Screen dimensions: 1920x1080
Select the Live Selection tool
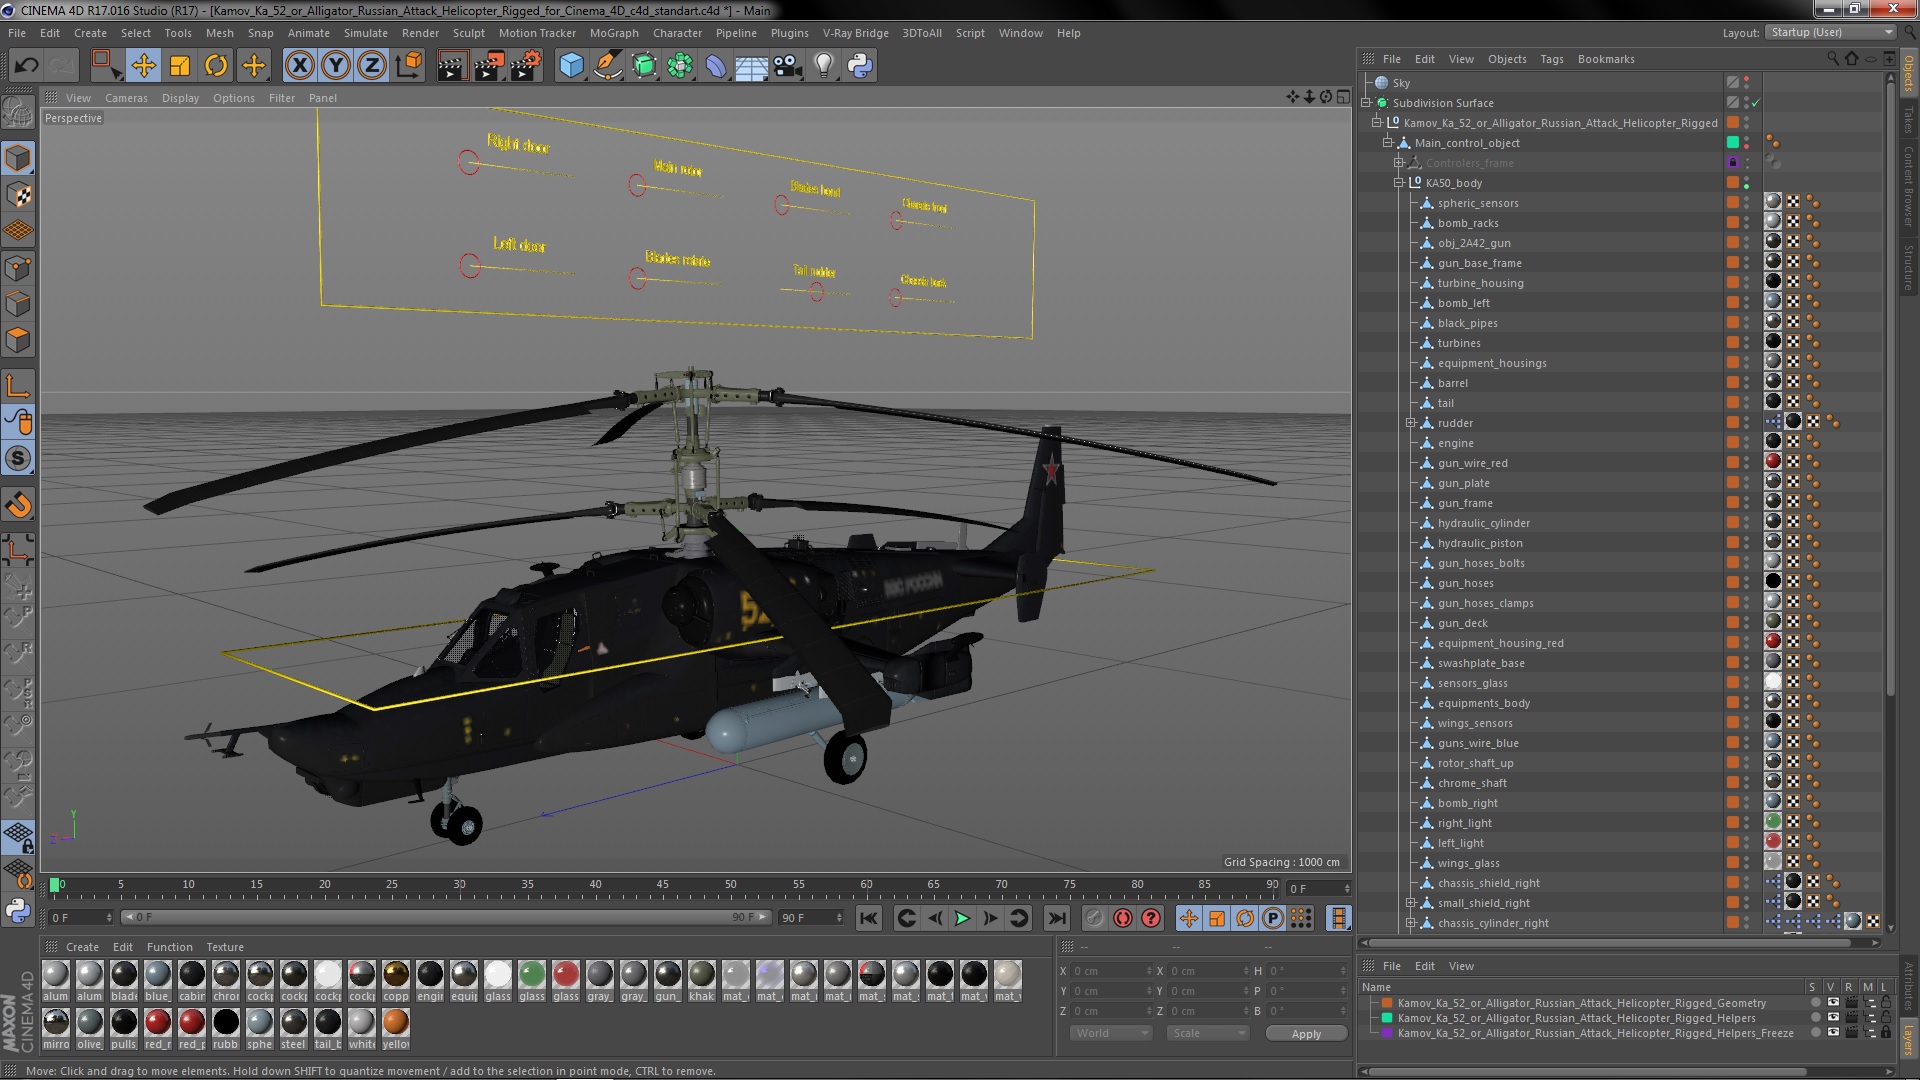105,66
